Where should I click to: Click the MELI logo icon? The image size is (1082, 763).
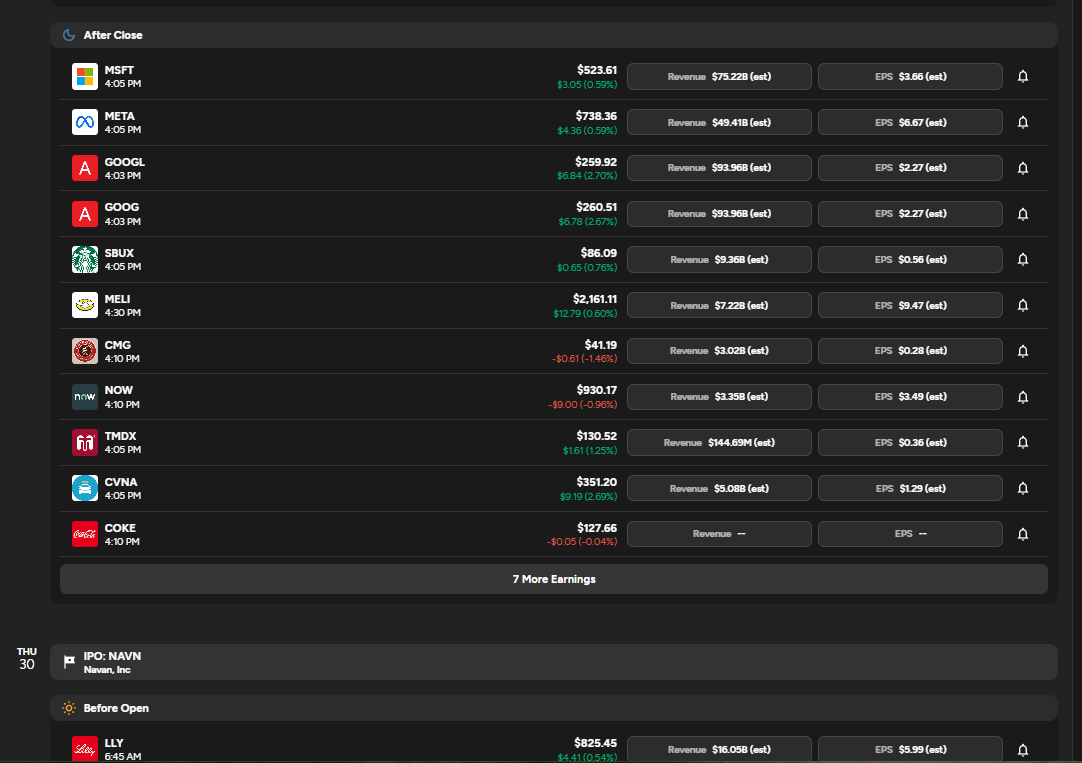tap(85, 305)
